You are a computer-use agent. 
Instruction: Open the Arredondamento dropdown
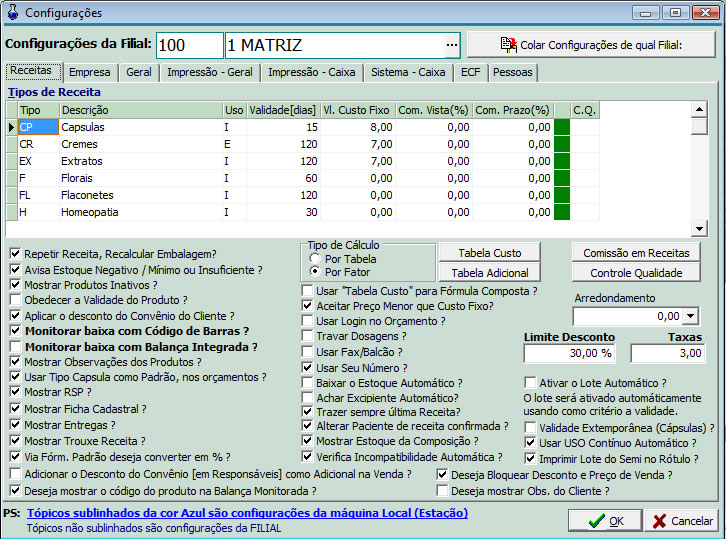pos(692,316)
